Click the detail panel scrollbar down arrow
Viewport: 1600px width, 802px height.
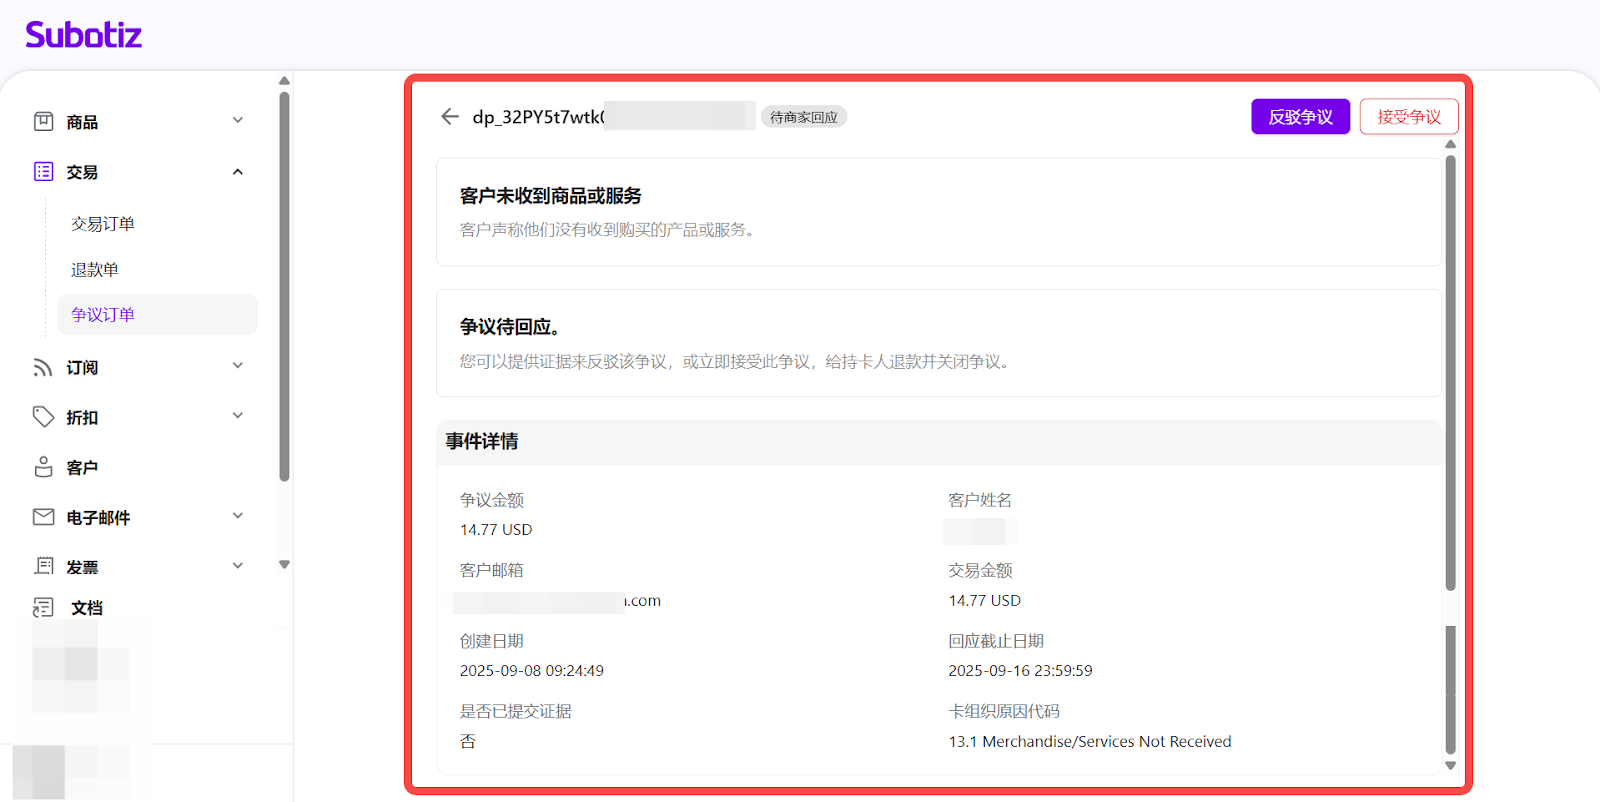click(1450, 766)
